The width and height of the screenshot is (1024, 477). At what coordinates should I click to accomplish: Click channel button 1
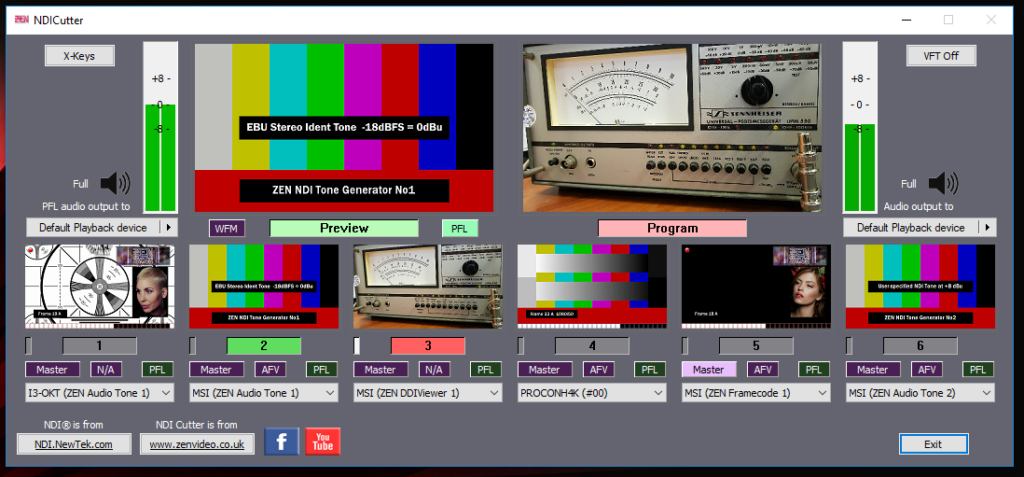pos(100,346)
